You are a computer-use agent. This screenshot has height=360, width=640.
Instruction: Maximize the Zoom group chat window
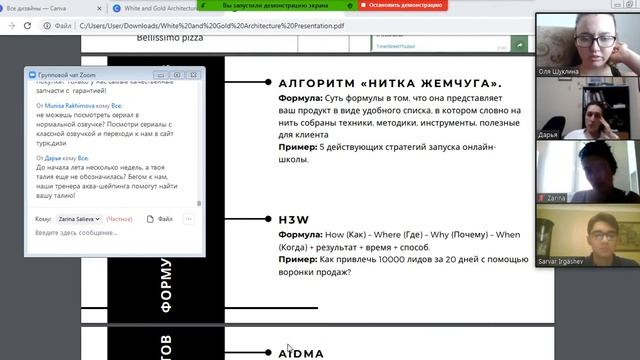(177, 75)
